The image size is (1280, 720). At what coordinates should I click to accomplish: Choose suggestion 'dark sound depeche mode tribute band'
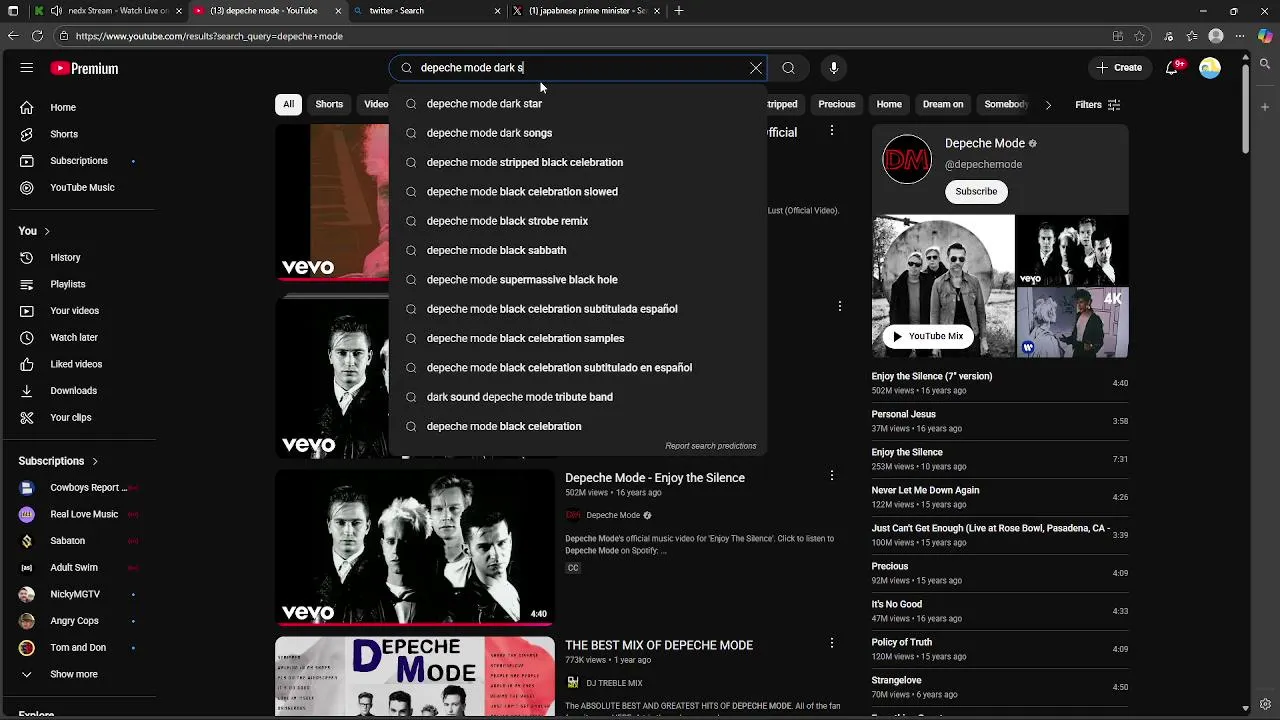tap(578, 397)
